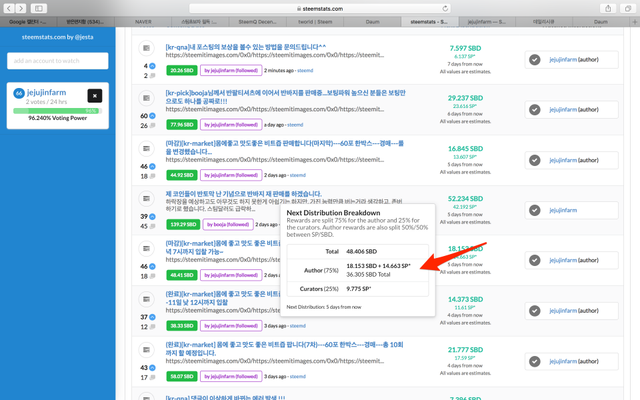Open a new tab with plus button

click(x=635, y=22)
